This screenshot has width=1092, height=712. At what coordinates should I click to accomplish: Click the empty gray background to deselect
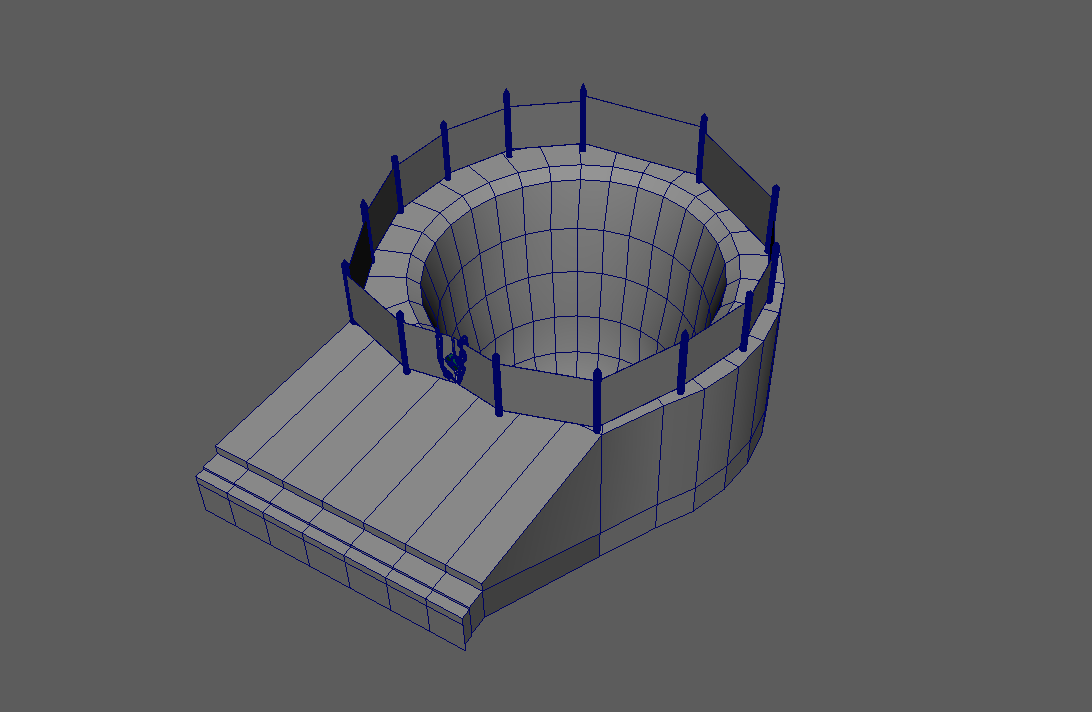pyautogui.click(x=150, y=150)
